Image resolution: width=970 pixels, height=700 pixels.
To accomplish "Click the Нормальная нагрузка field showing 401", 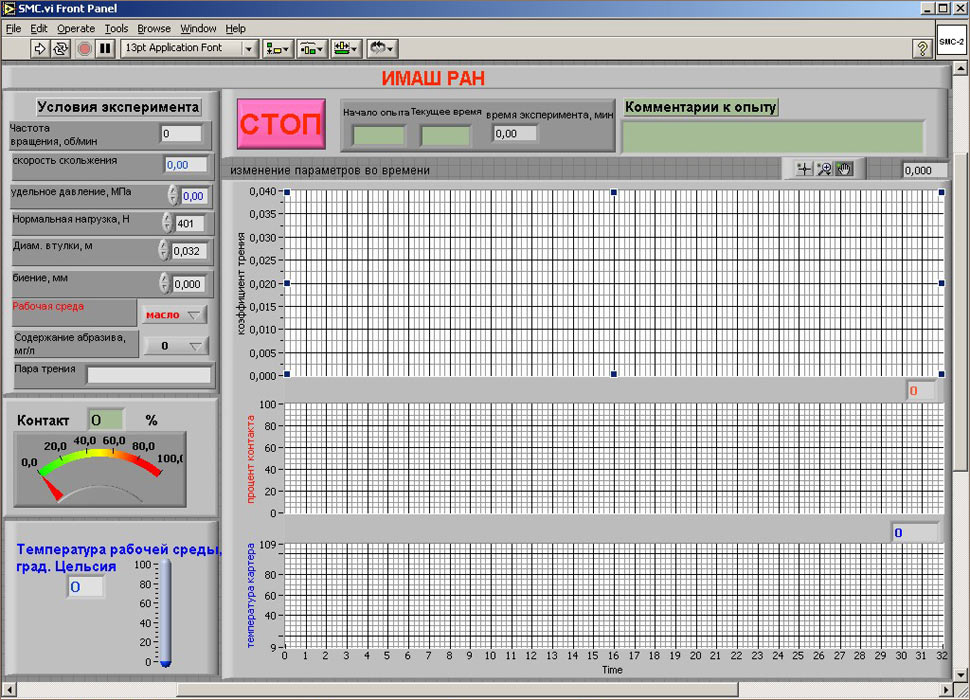I will (190, 224).
